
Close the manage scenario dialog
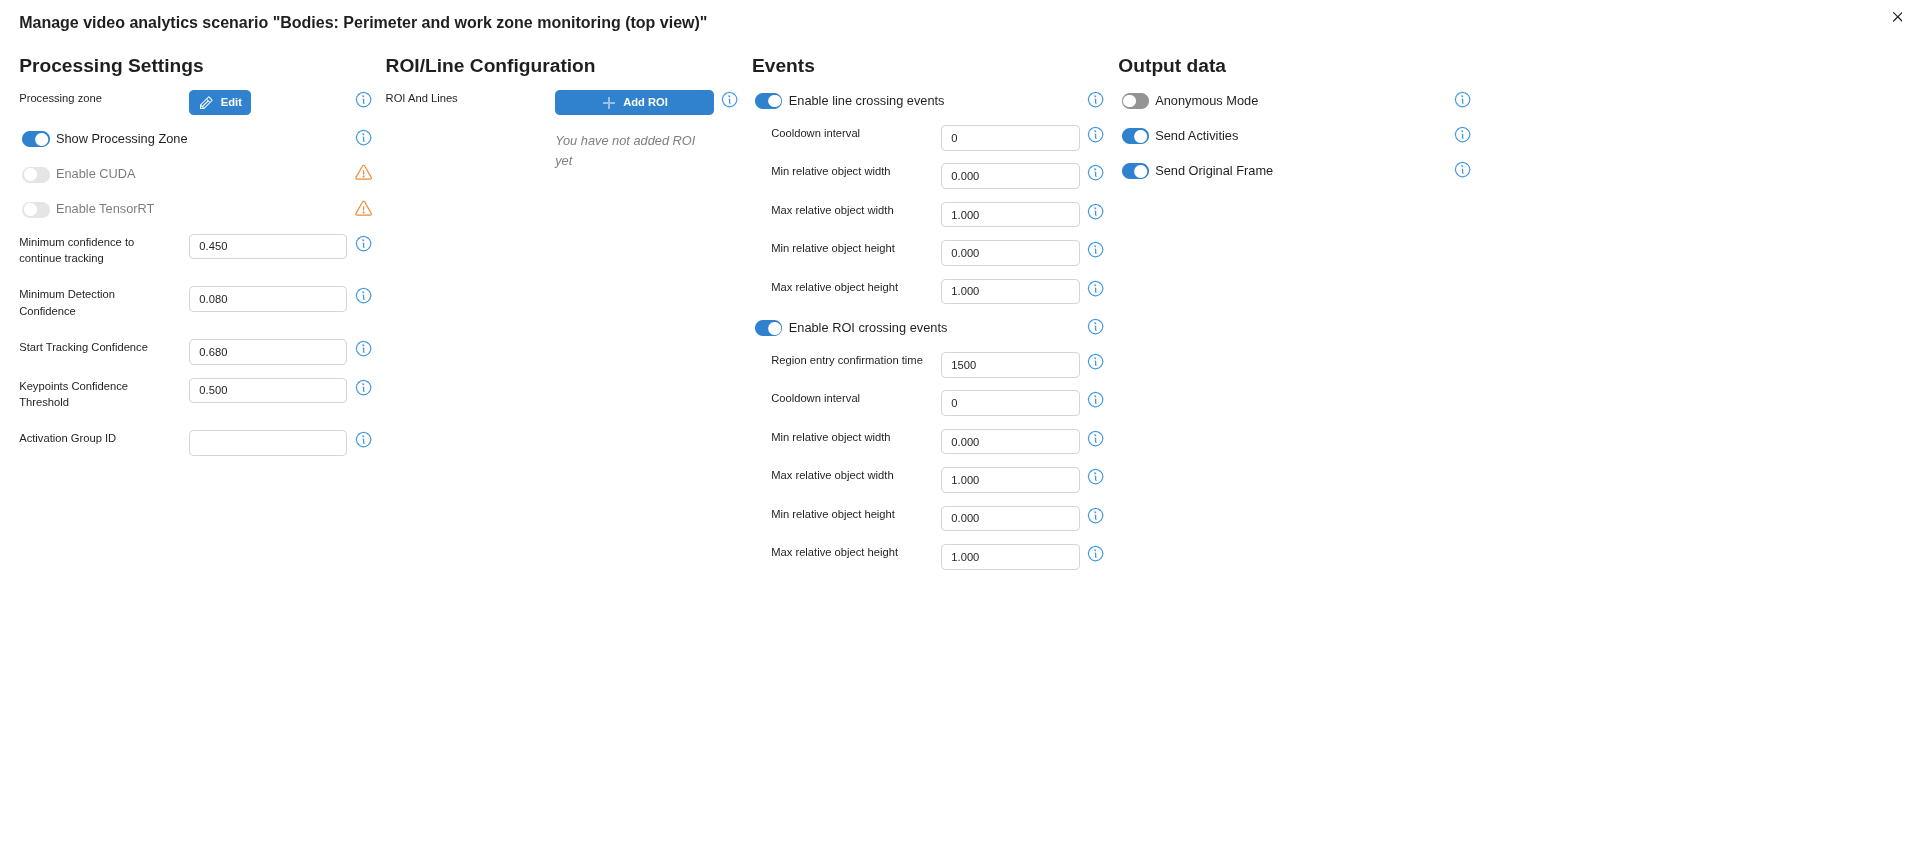[1897, 17]
